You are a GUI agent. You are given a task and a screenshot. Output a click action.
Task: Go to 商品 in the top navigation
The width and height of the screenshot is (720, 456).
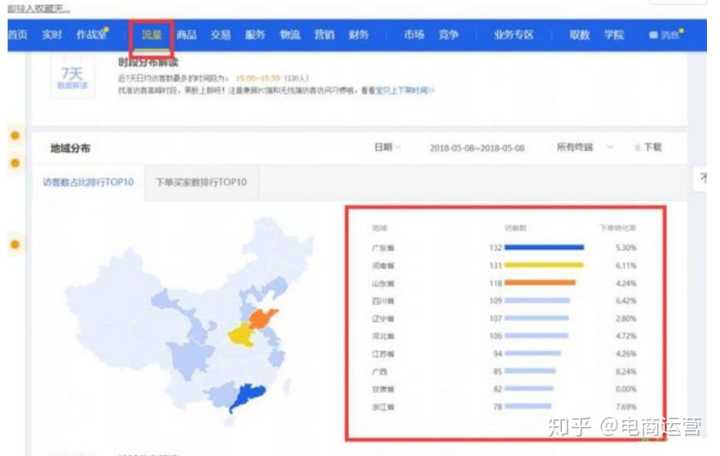pyautogui.click(x=186, y=35)
